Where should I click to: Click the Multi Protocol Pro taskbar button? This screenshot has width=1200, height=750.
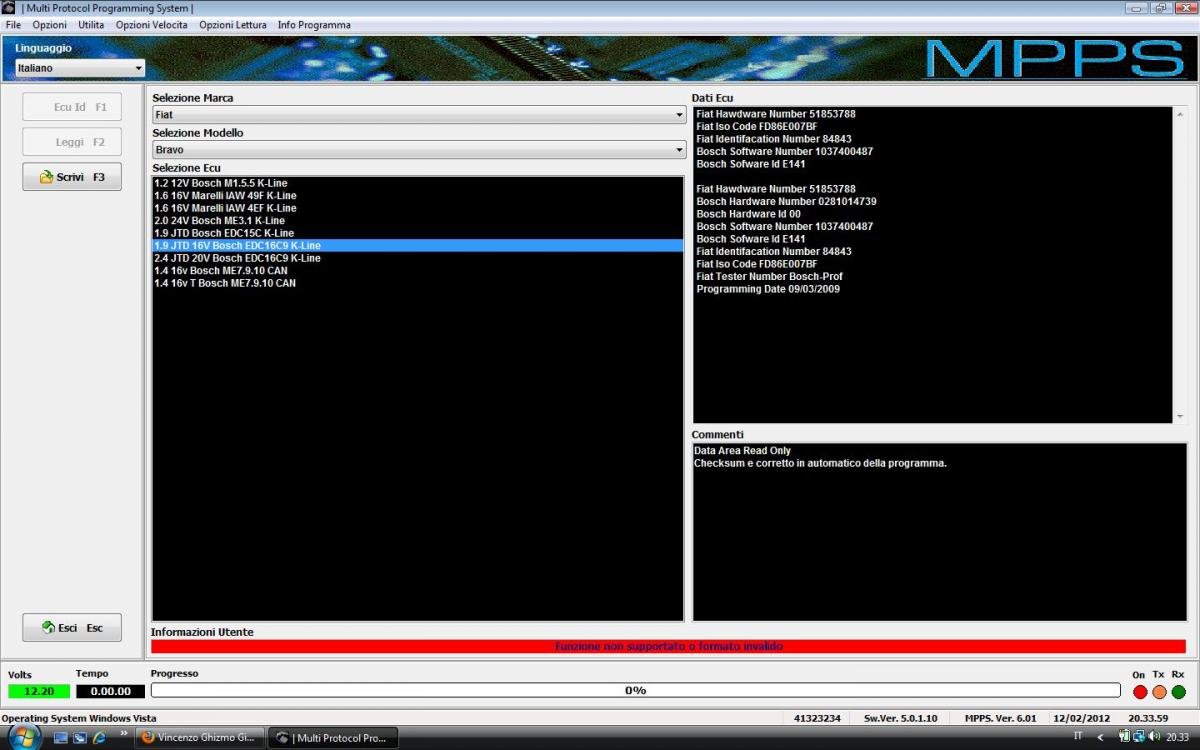pyautogui.click(x=334, y=737)
